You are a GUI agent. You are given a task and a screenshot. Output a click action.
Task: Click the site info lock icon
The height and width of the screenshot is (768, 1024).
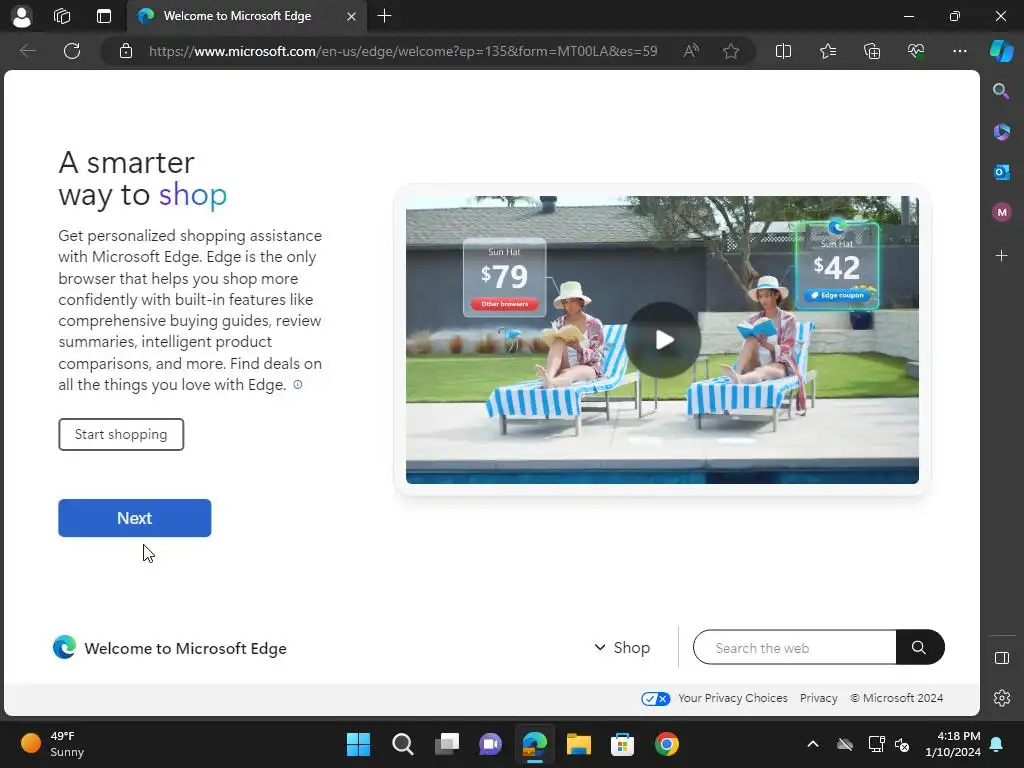point(126,51)
